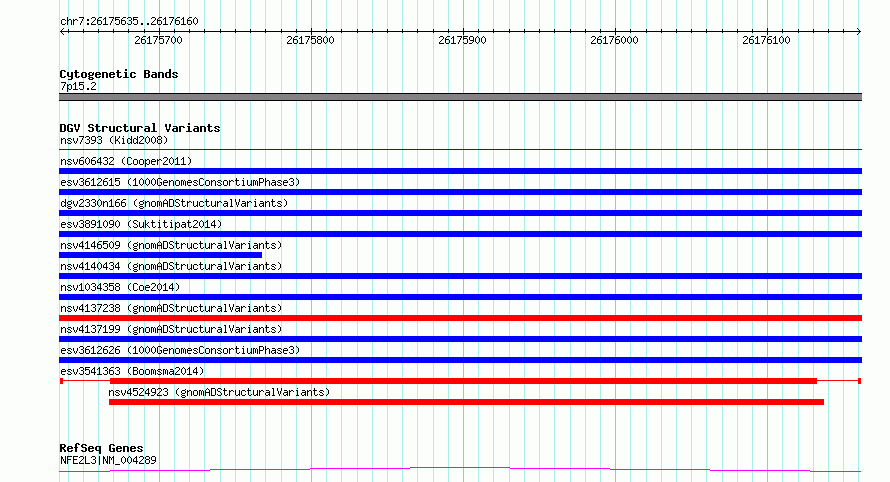Click the chr7:26175635..26176160 region label
This screenshot has width=890, height=482.
[x=129, y=22]
